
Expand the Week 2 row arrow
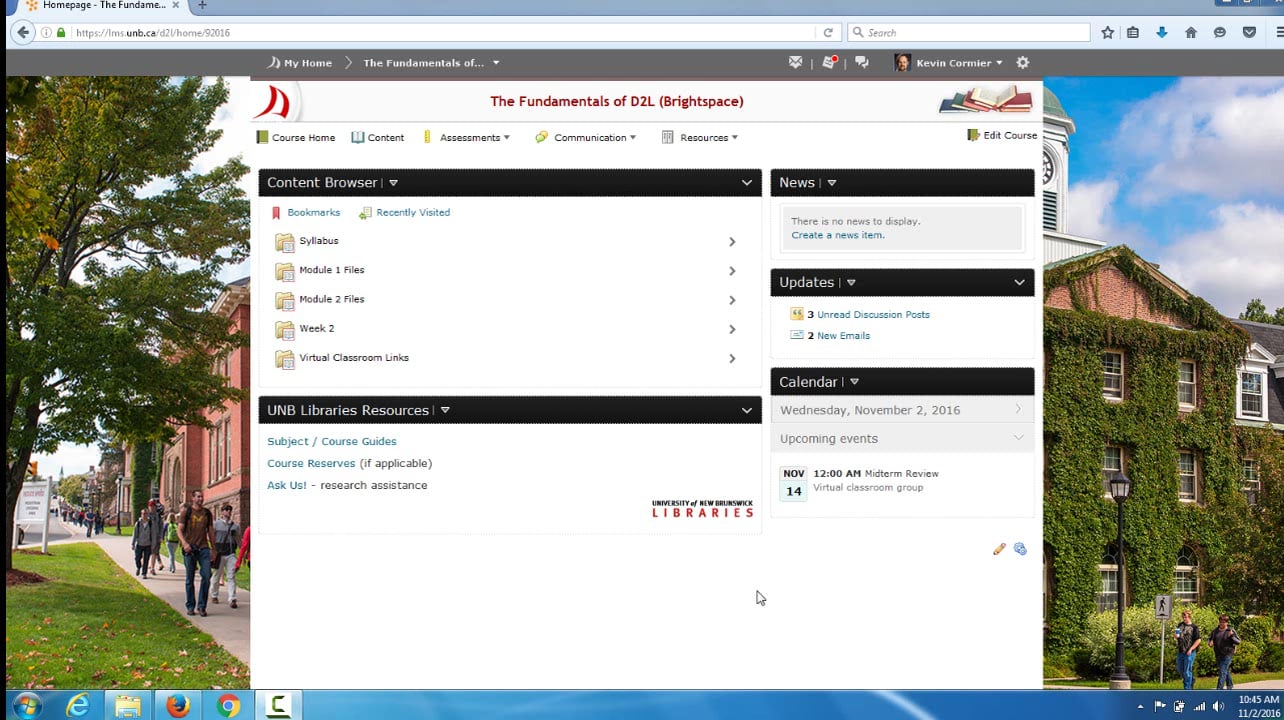tap(732, 330)
